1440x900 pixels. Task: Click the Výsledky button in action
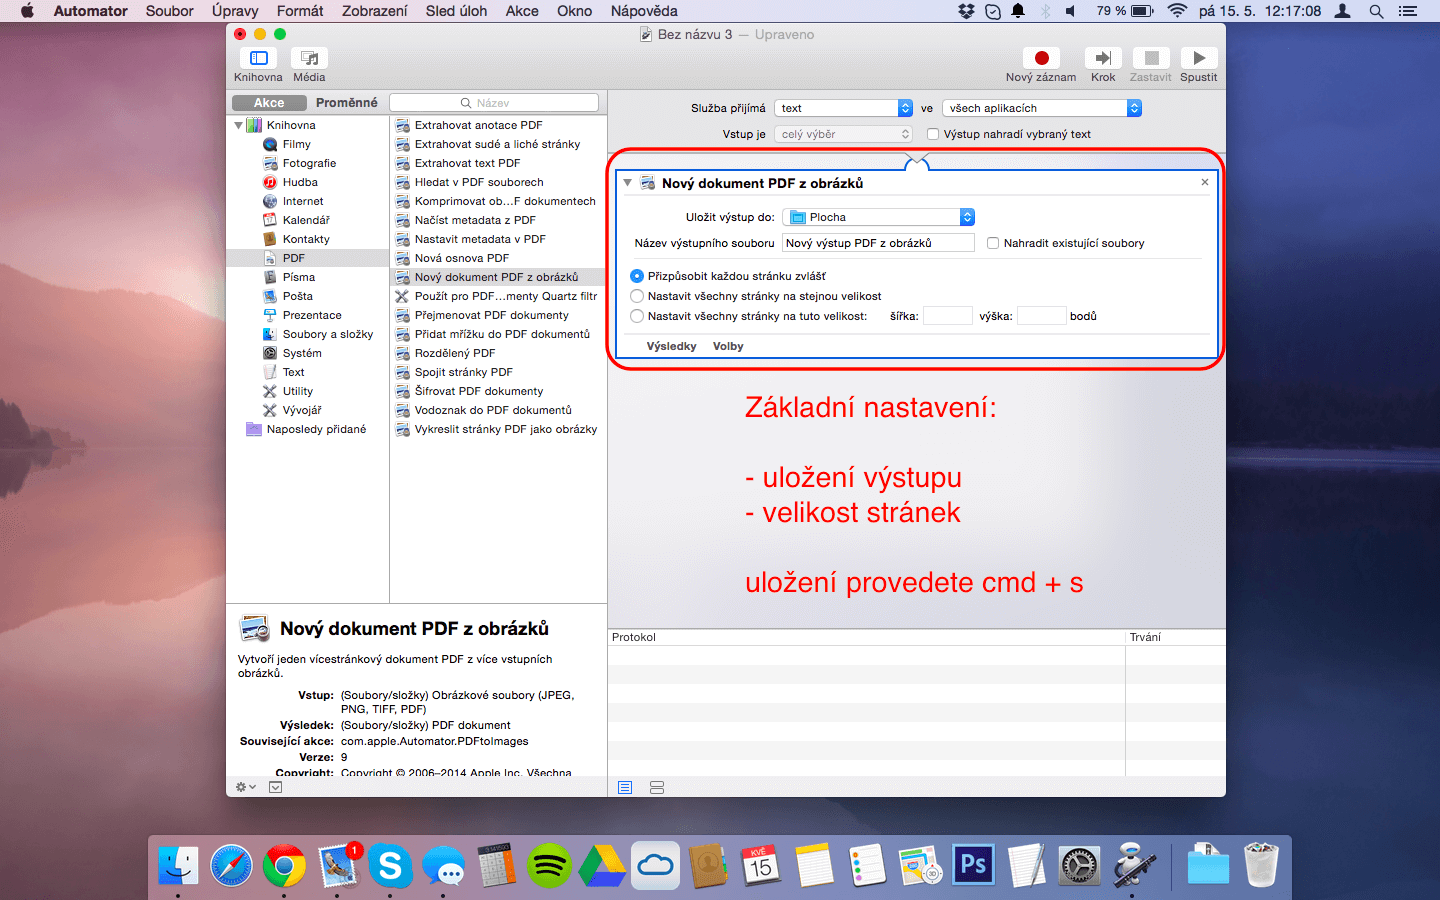671,346
